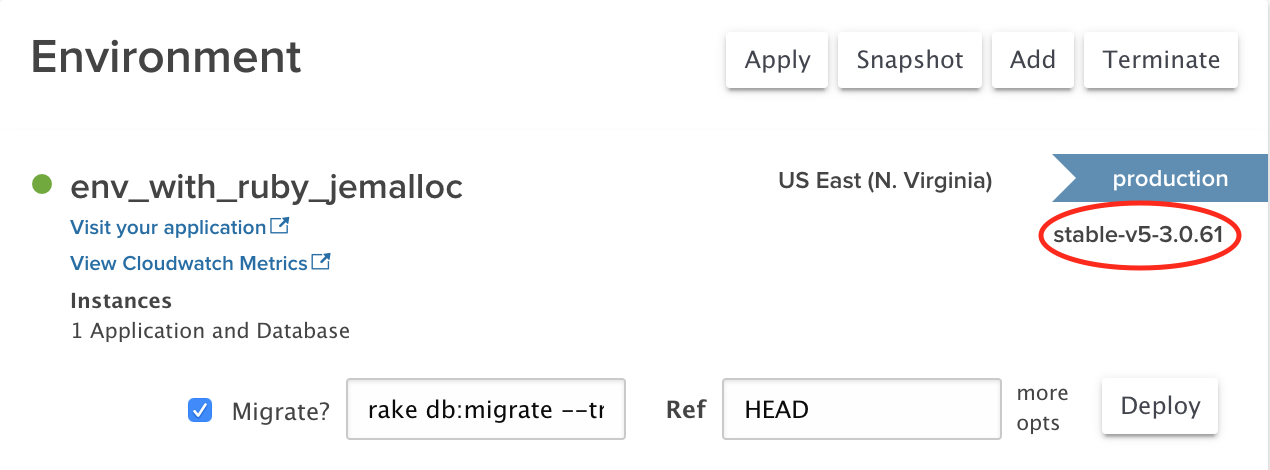Expand the more opts section

pyautogui.click(x=1042, y=408)
